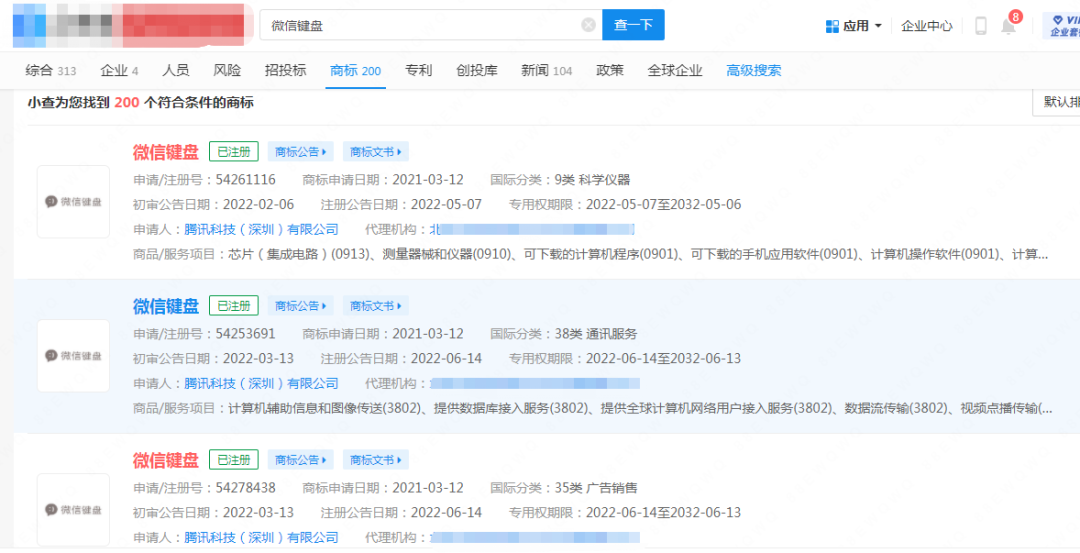Switch to the 招投标 tab
The image size is (1080, 553).
pos(285,70)
